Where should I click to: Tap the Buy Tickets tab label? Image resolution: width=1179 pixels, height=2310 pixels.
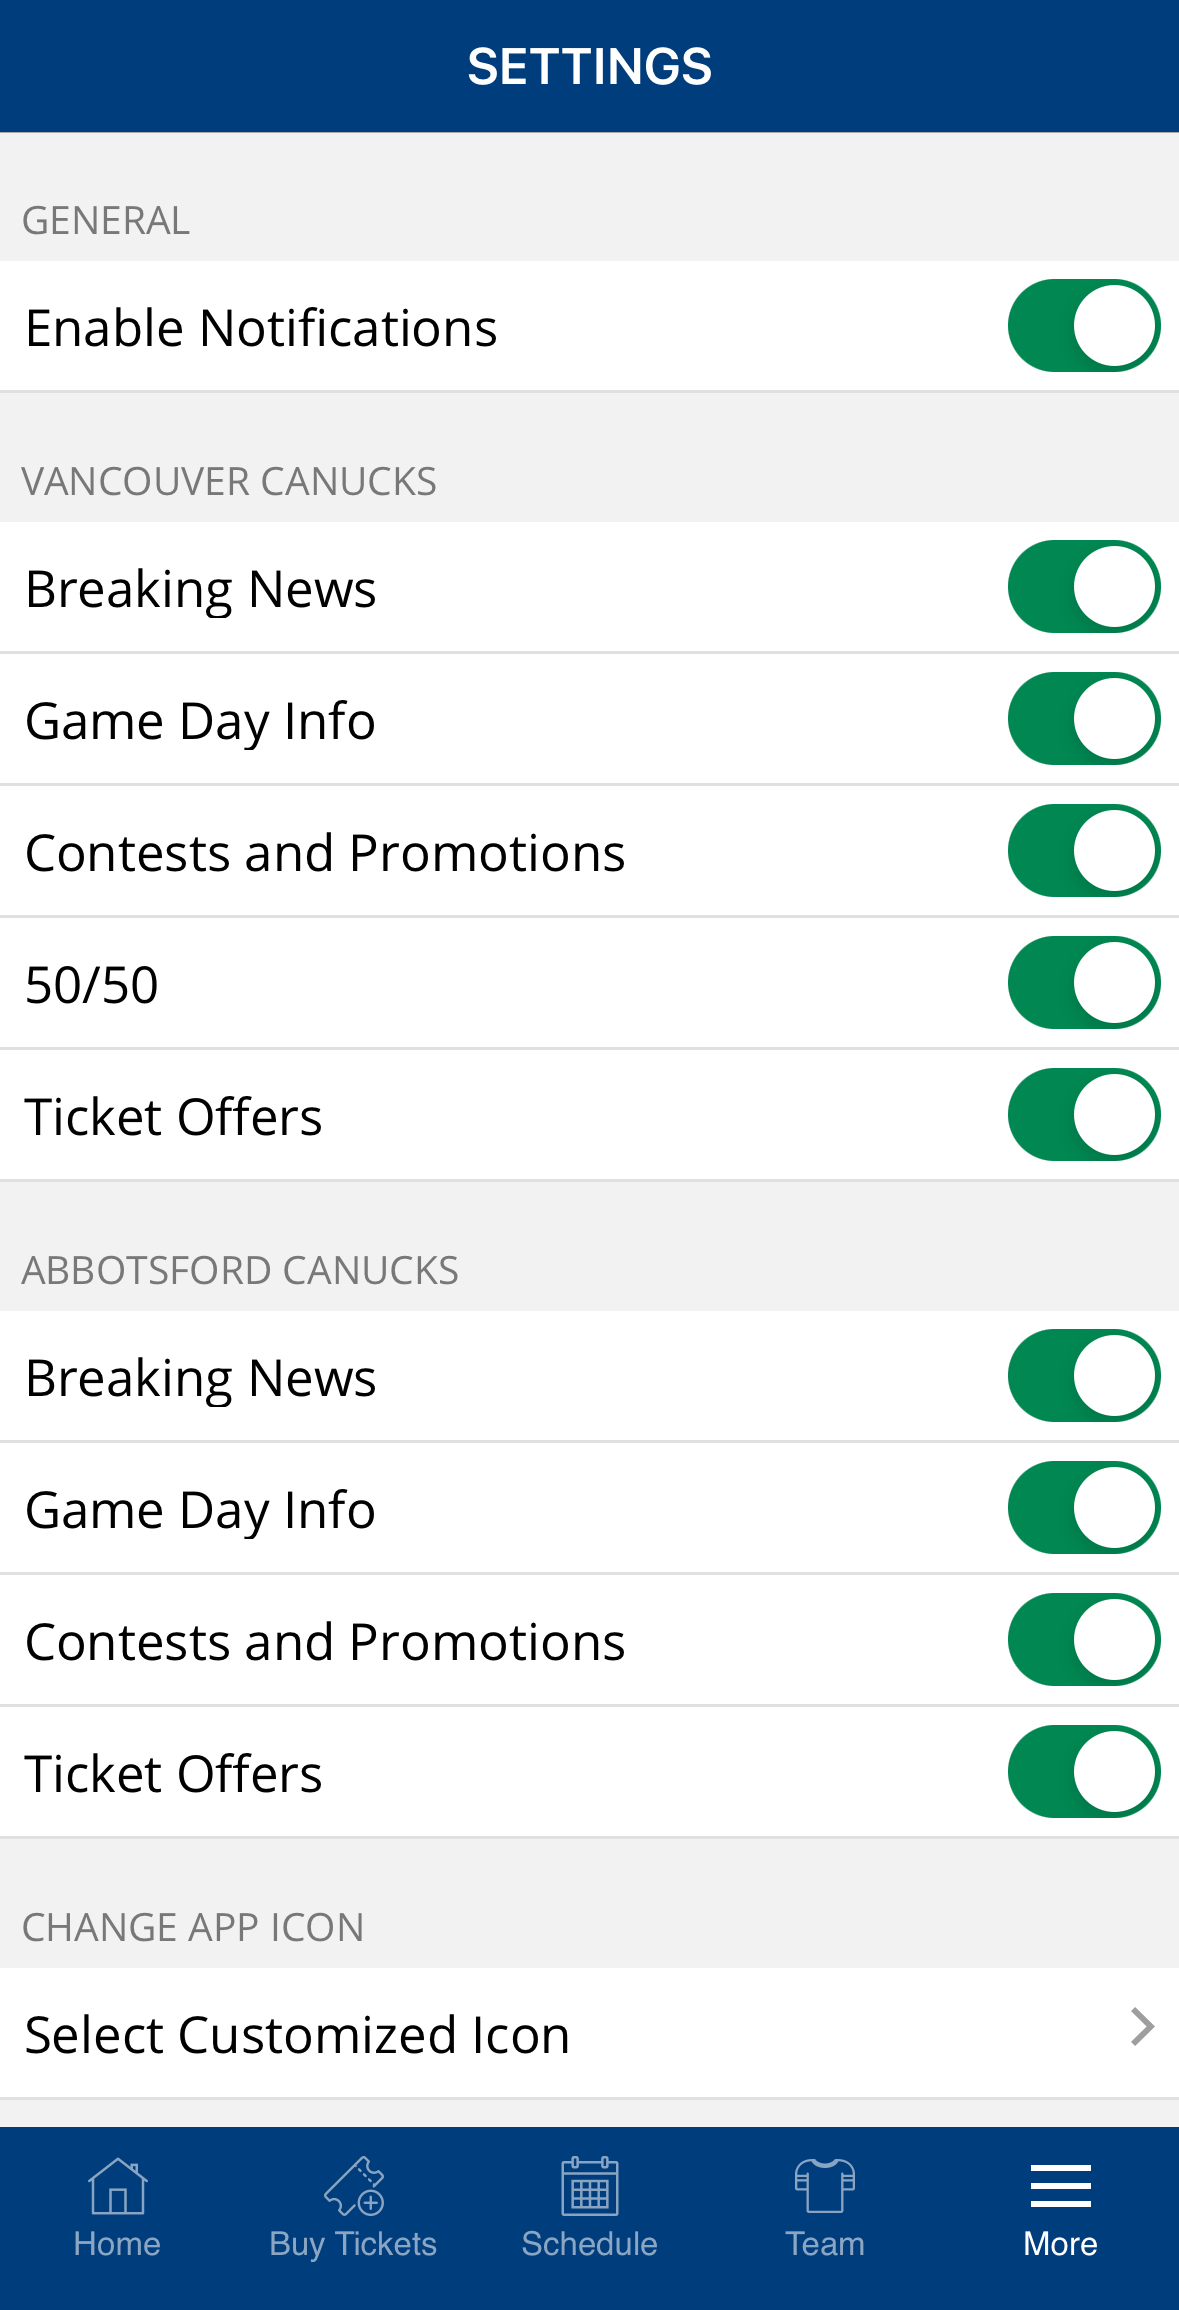click(353, 2244)
